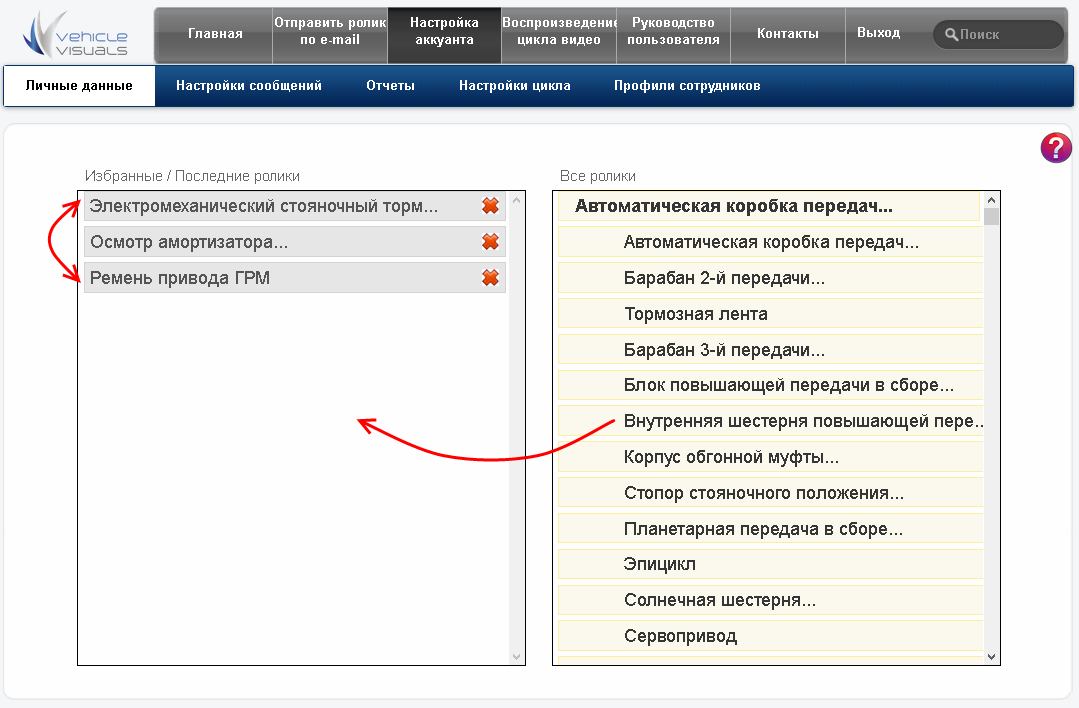Open the red question mark help icon
Viewport: 1079px width, 708px height.
pos(1056,148)
